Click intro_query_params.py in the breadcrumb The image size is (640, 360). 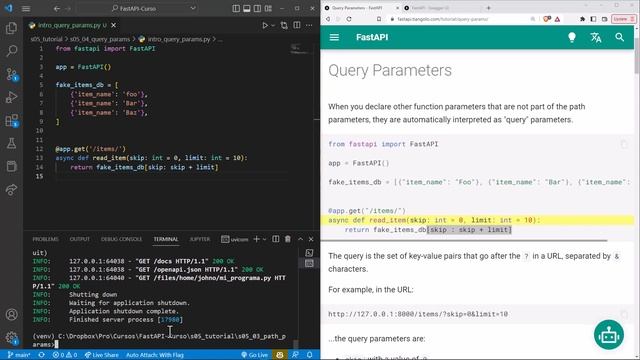point(179,39)
